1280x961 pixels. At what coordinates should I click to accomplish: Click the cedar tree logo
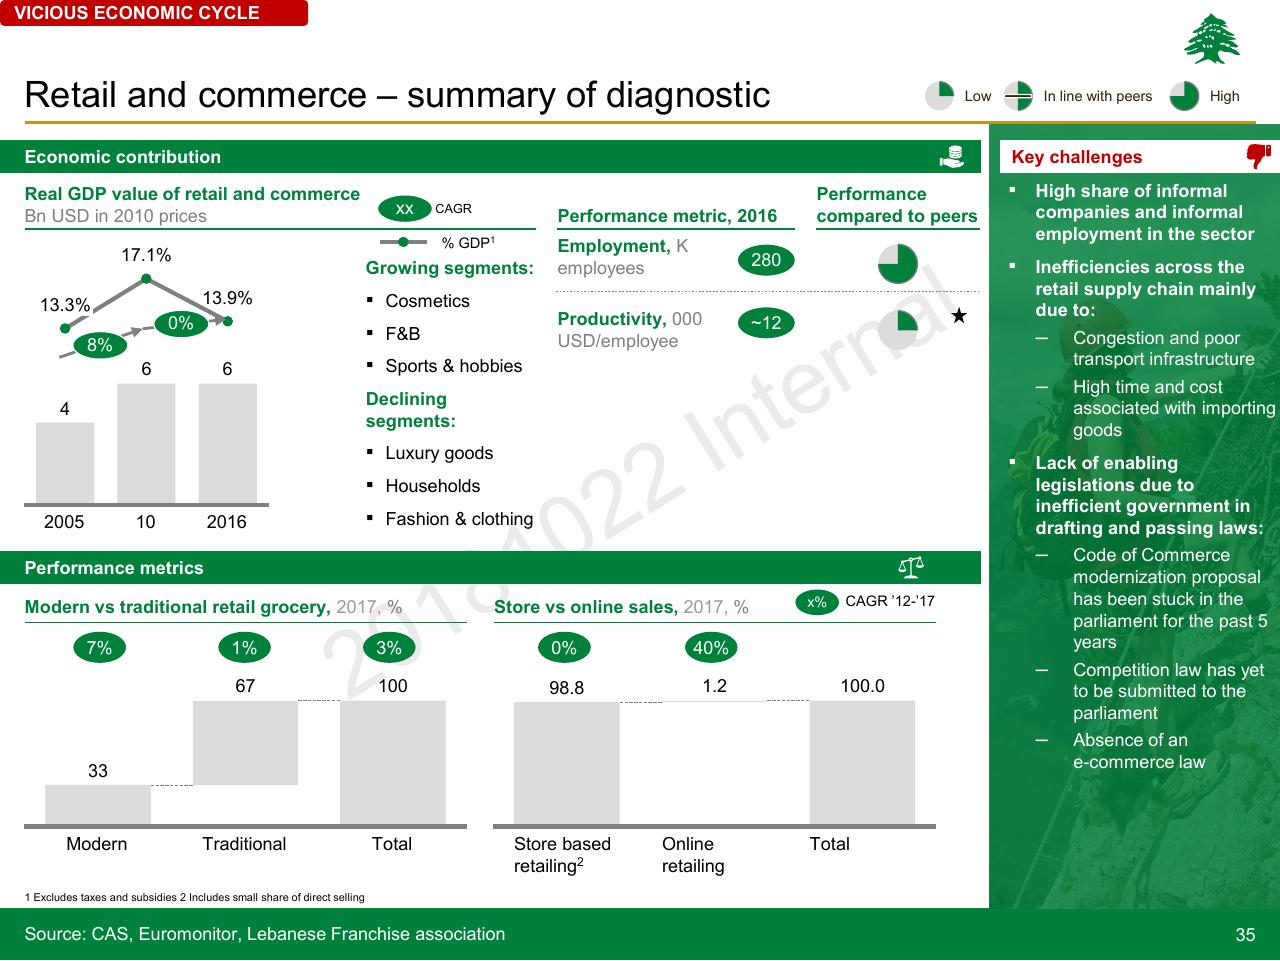click(1212, 39)
